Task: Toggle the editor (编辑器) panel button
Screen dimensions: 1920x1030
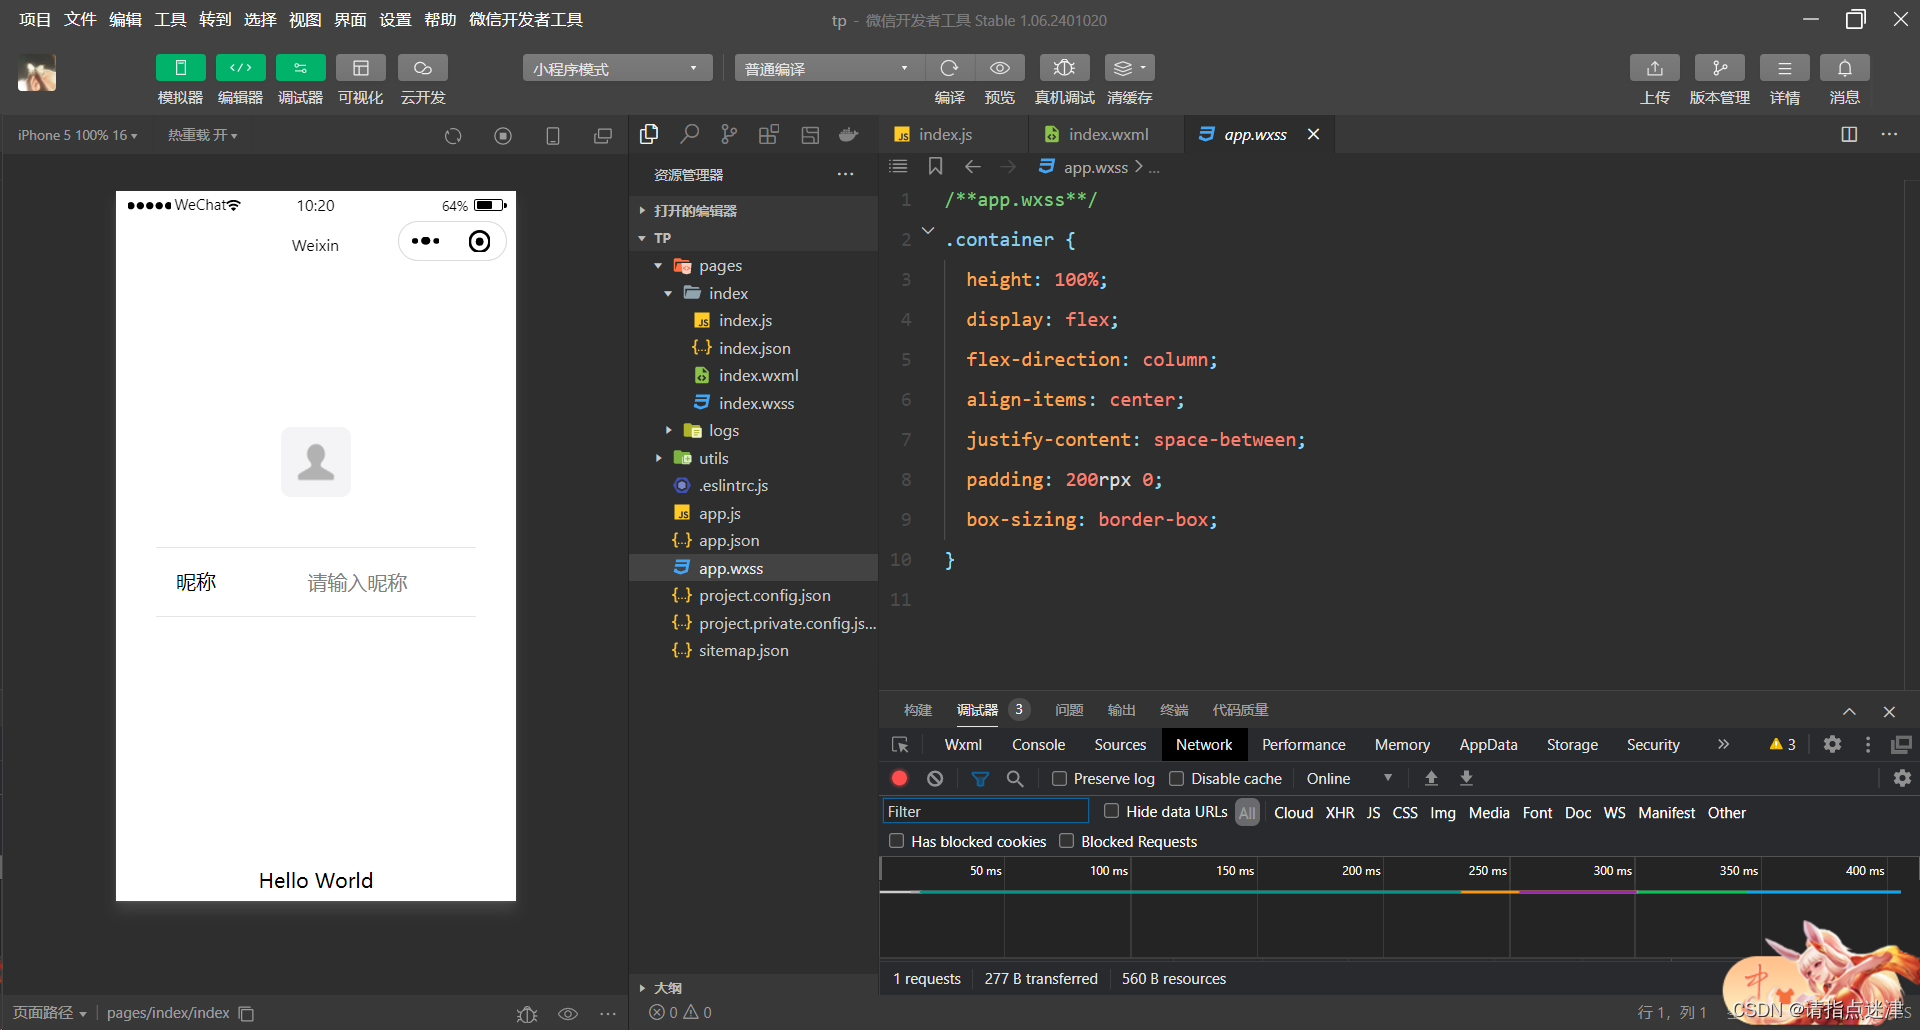Action: tap(241, 68)
